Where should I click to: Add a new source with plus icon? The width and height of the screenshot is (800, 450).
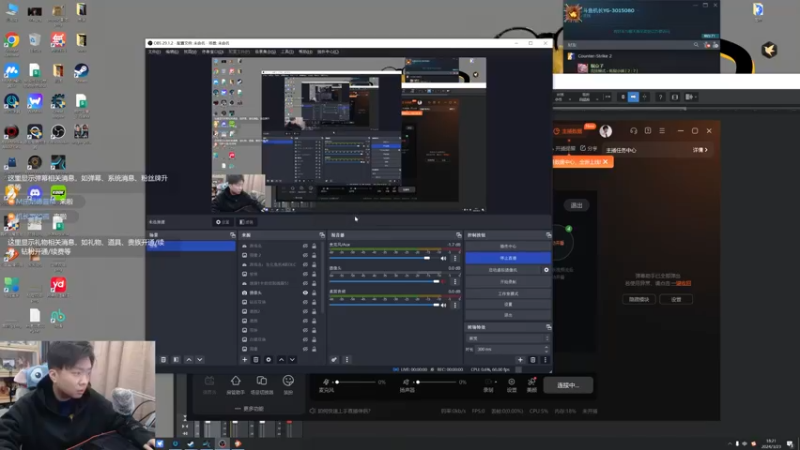coord(244,360)
